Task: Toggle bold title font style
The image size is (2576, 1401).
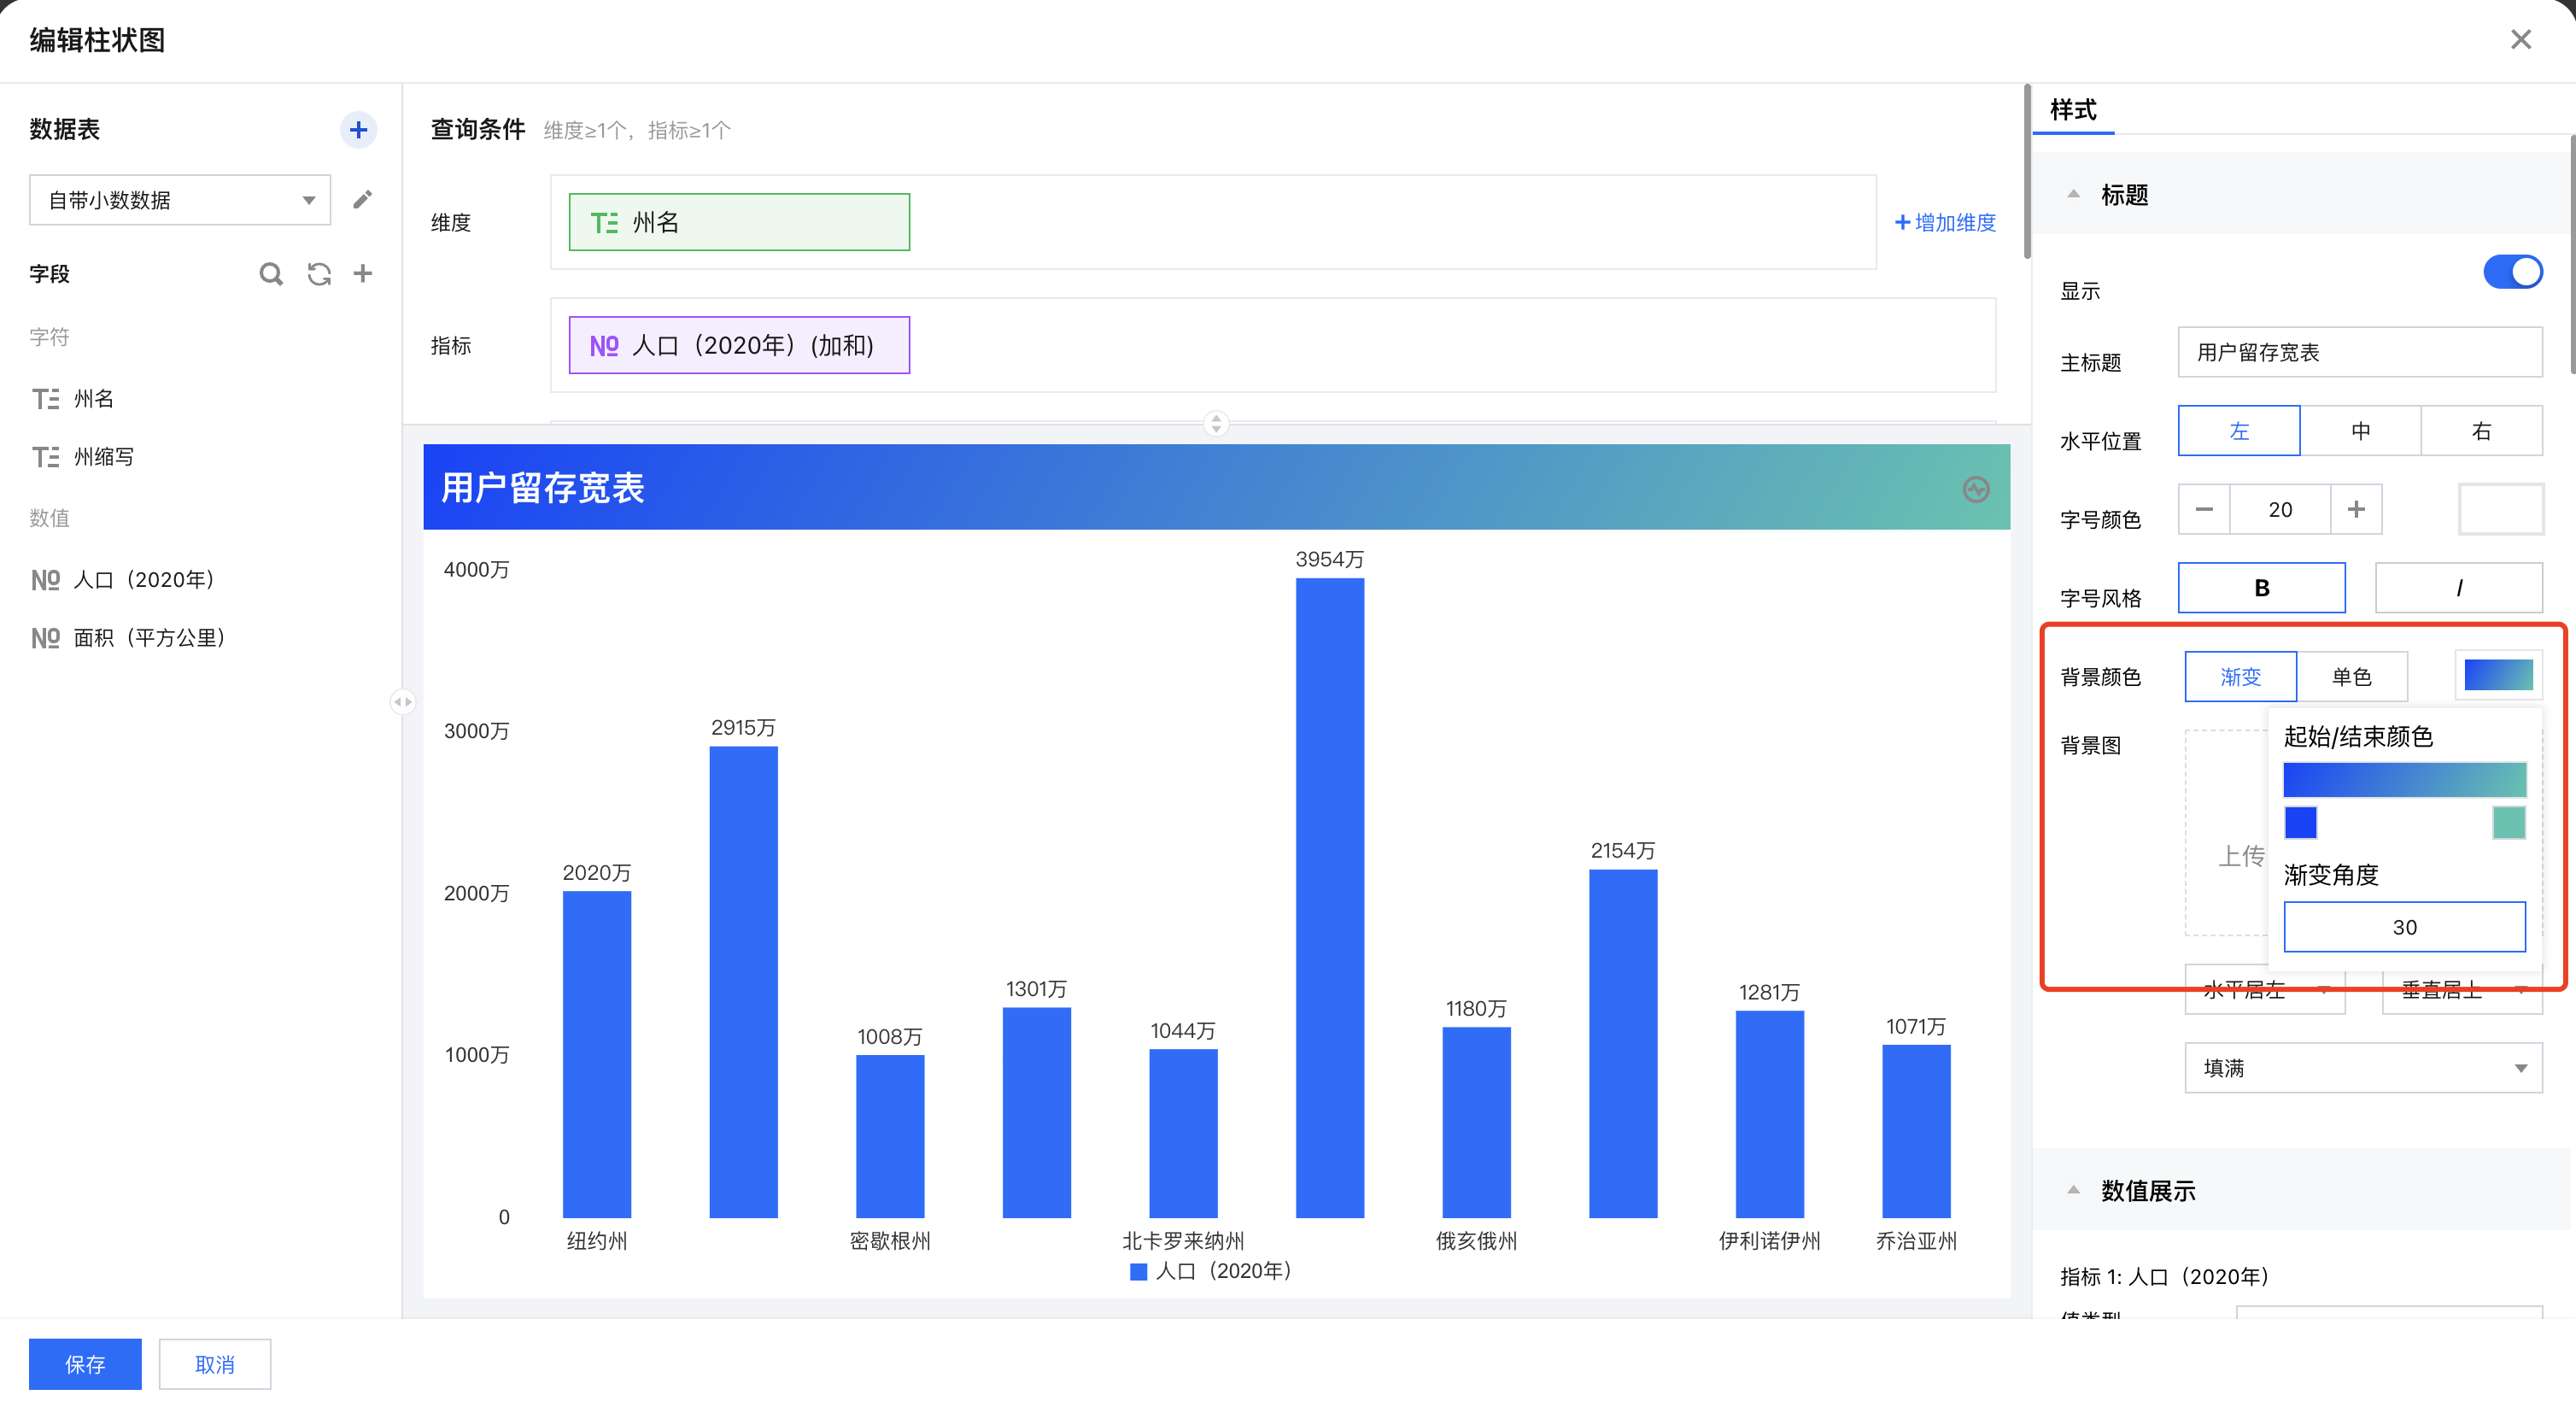Action: point(2261,588)
